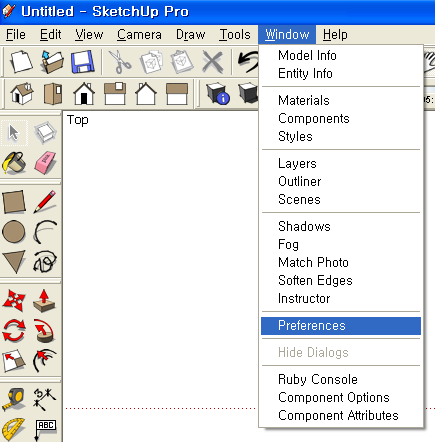The image size is (435, 442).
Task: Choose Styles in the menu
Action: pos(341,136)
